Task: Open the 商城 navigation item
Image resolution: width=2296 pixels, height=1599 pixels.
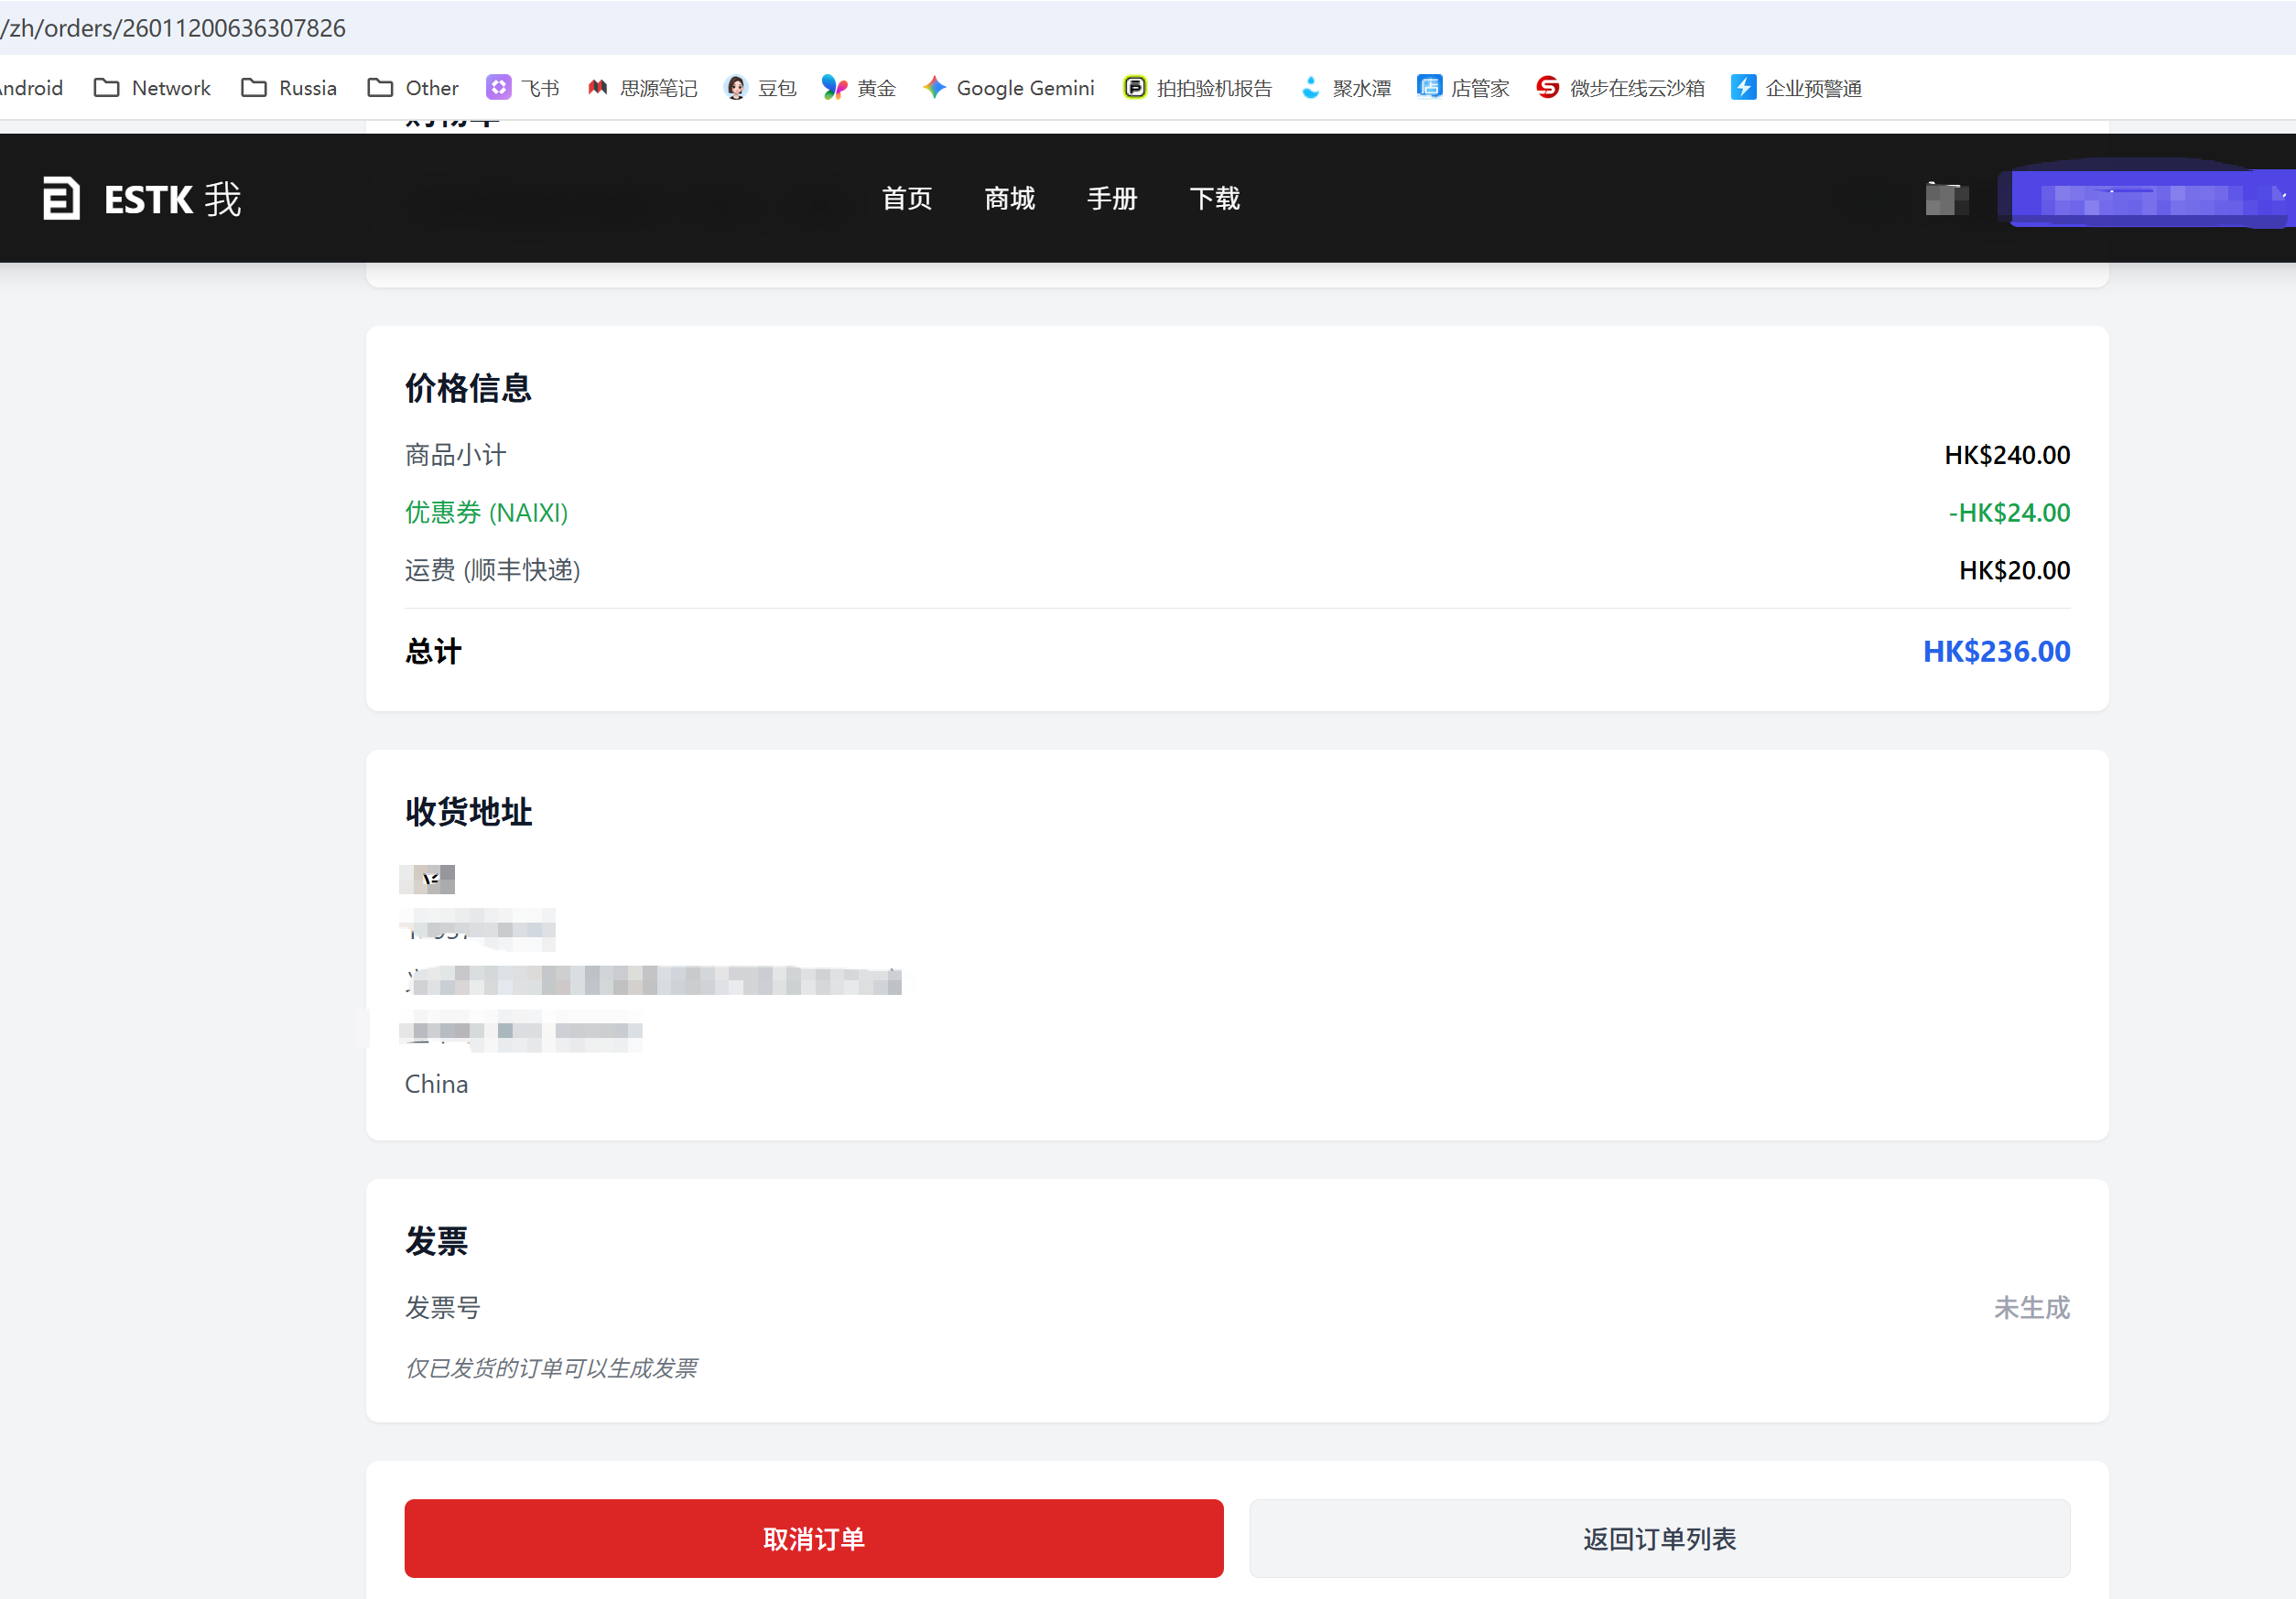Action: [x=1009, y=198]
